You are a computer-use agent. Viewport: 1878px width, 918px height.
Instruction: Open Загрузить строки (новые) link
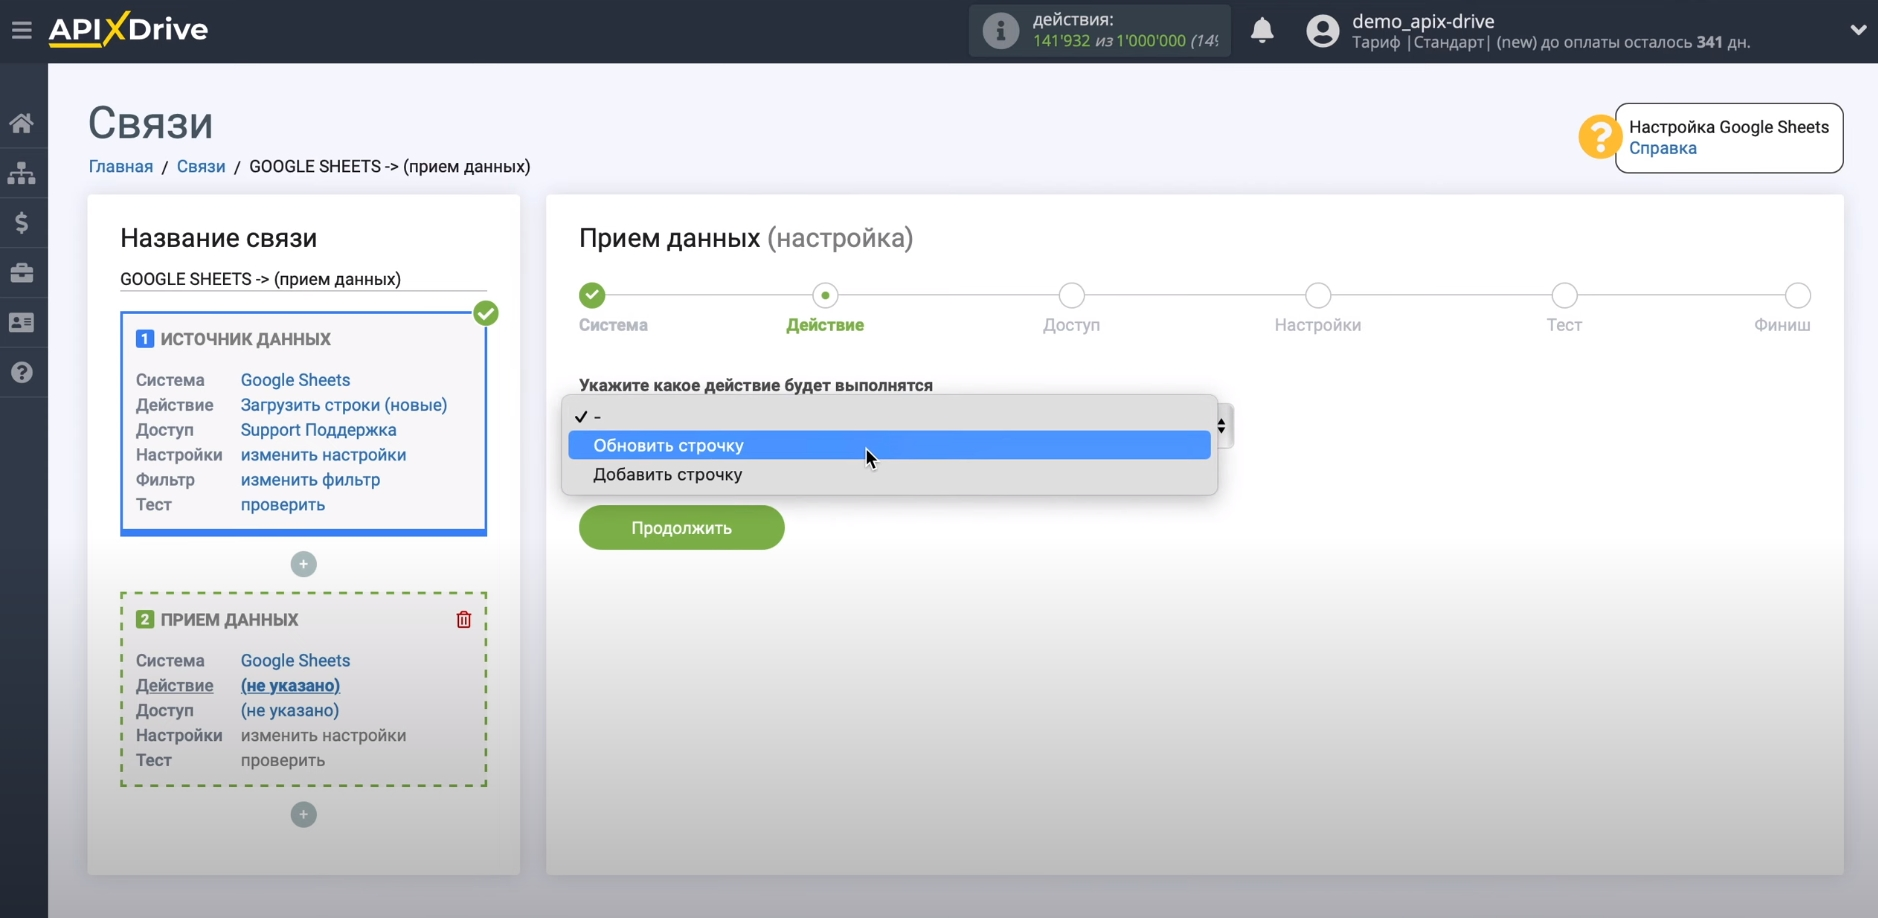point(344,405)
